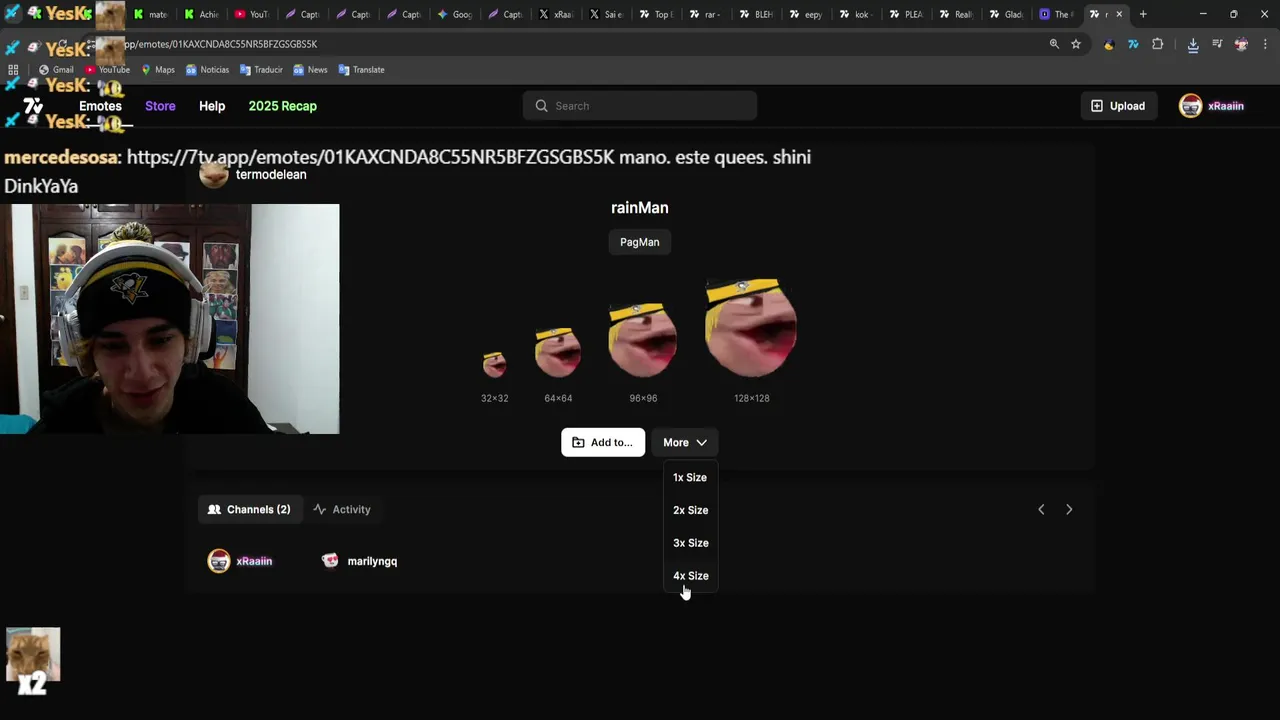Screen dimensions: 1280x720
Task: Open the Chrome three-dot menu
Action: (x=1265, y=44)
